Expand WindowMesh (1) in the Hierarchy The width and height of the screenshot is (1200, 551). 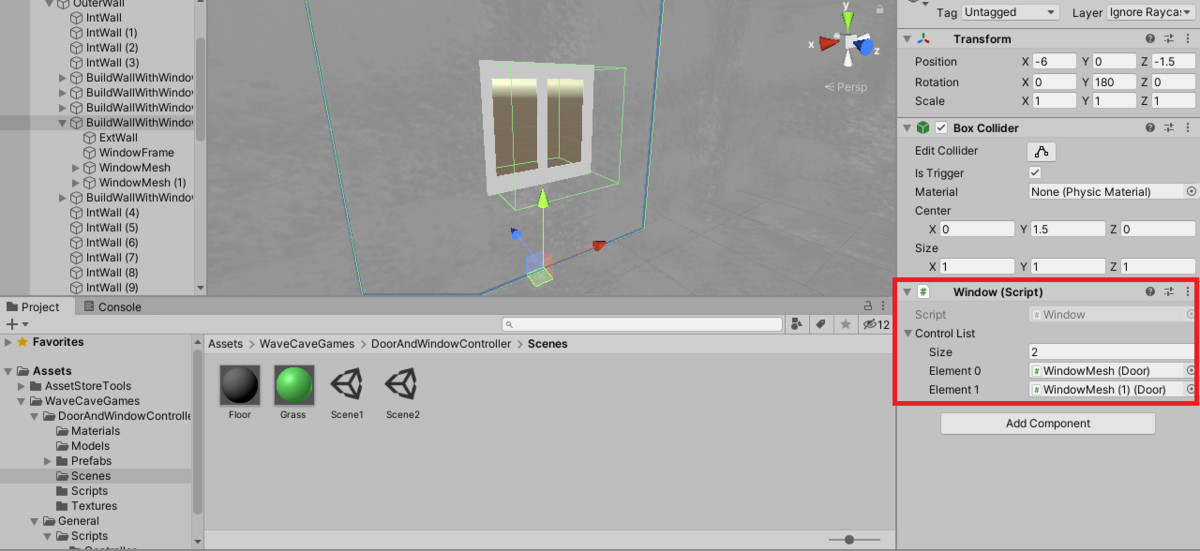coord(76,183)
